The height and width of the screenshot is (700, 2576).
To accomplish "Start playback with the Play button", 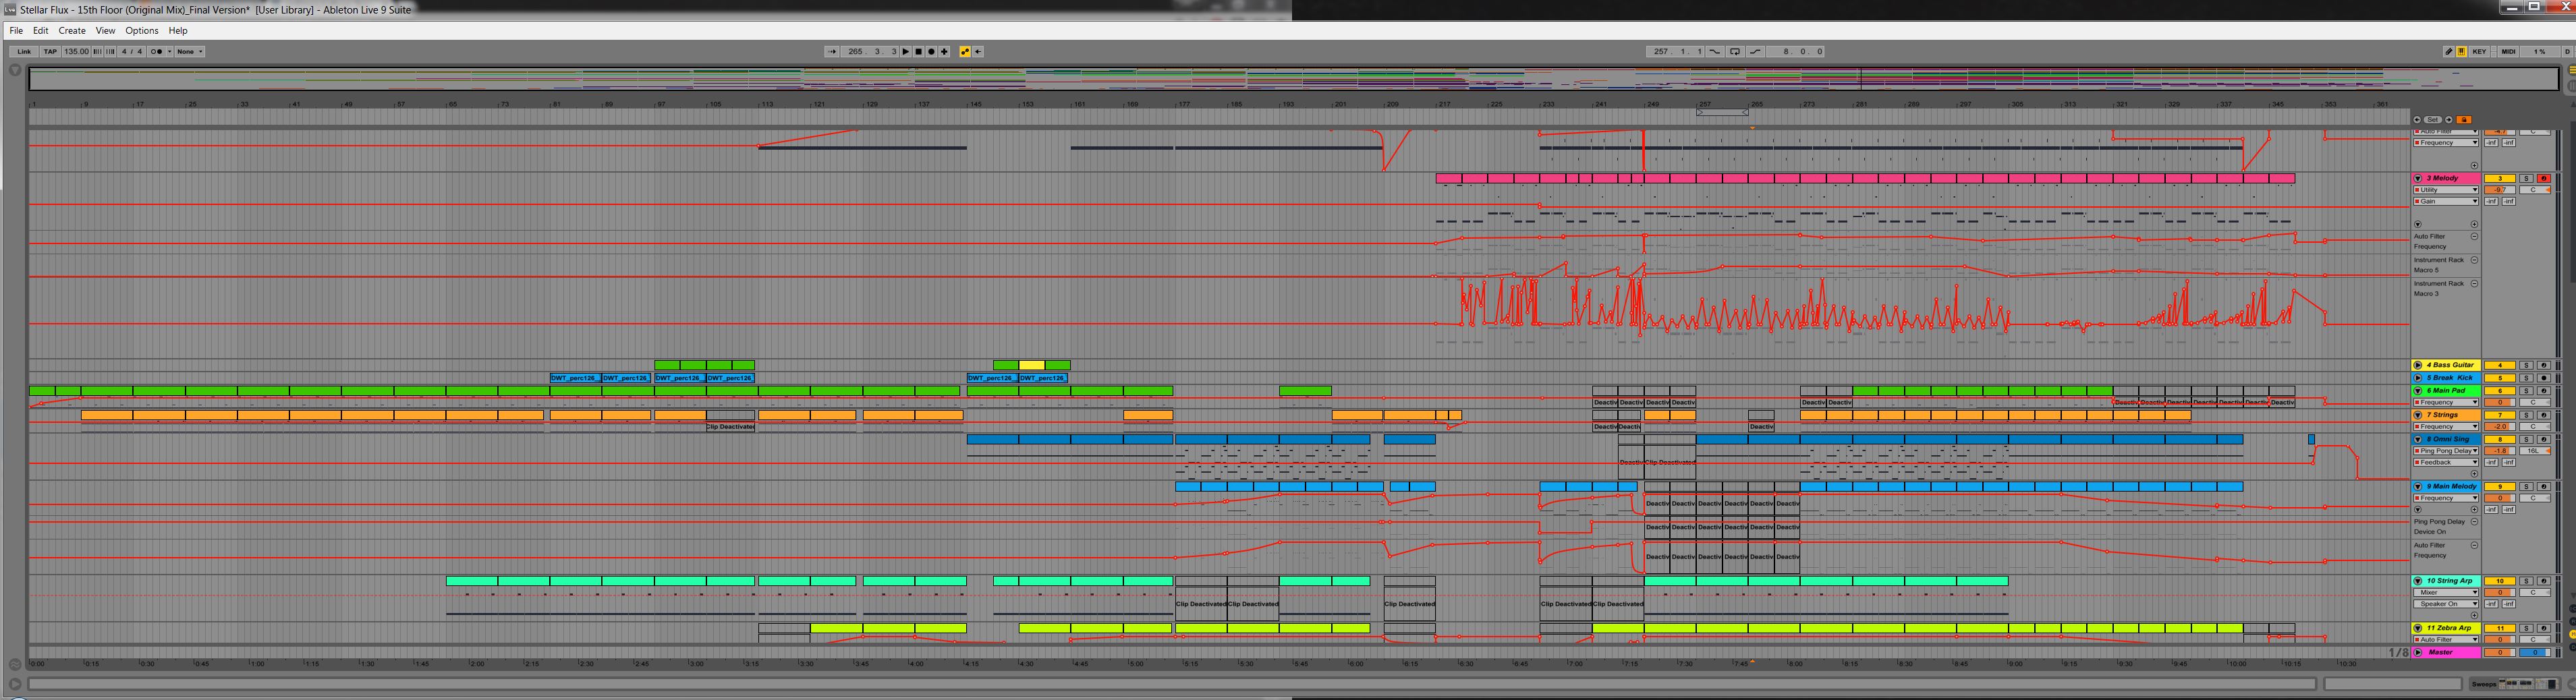I will coord(906,52).
